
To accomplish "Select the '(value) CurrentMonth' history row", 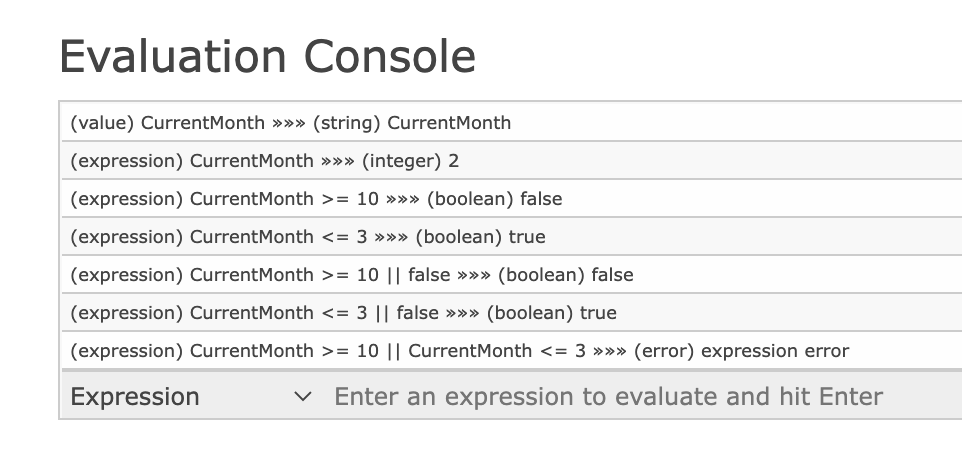I will point(512,123).
